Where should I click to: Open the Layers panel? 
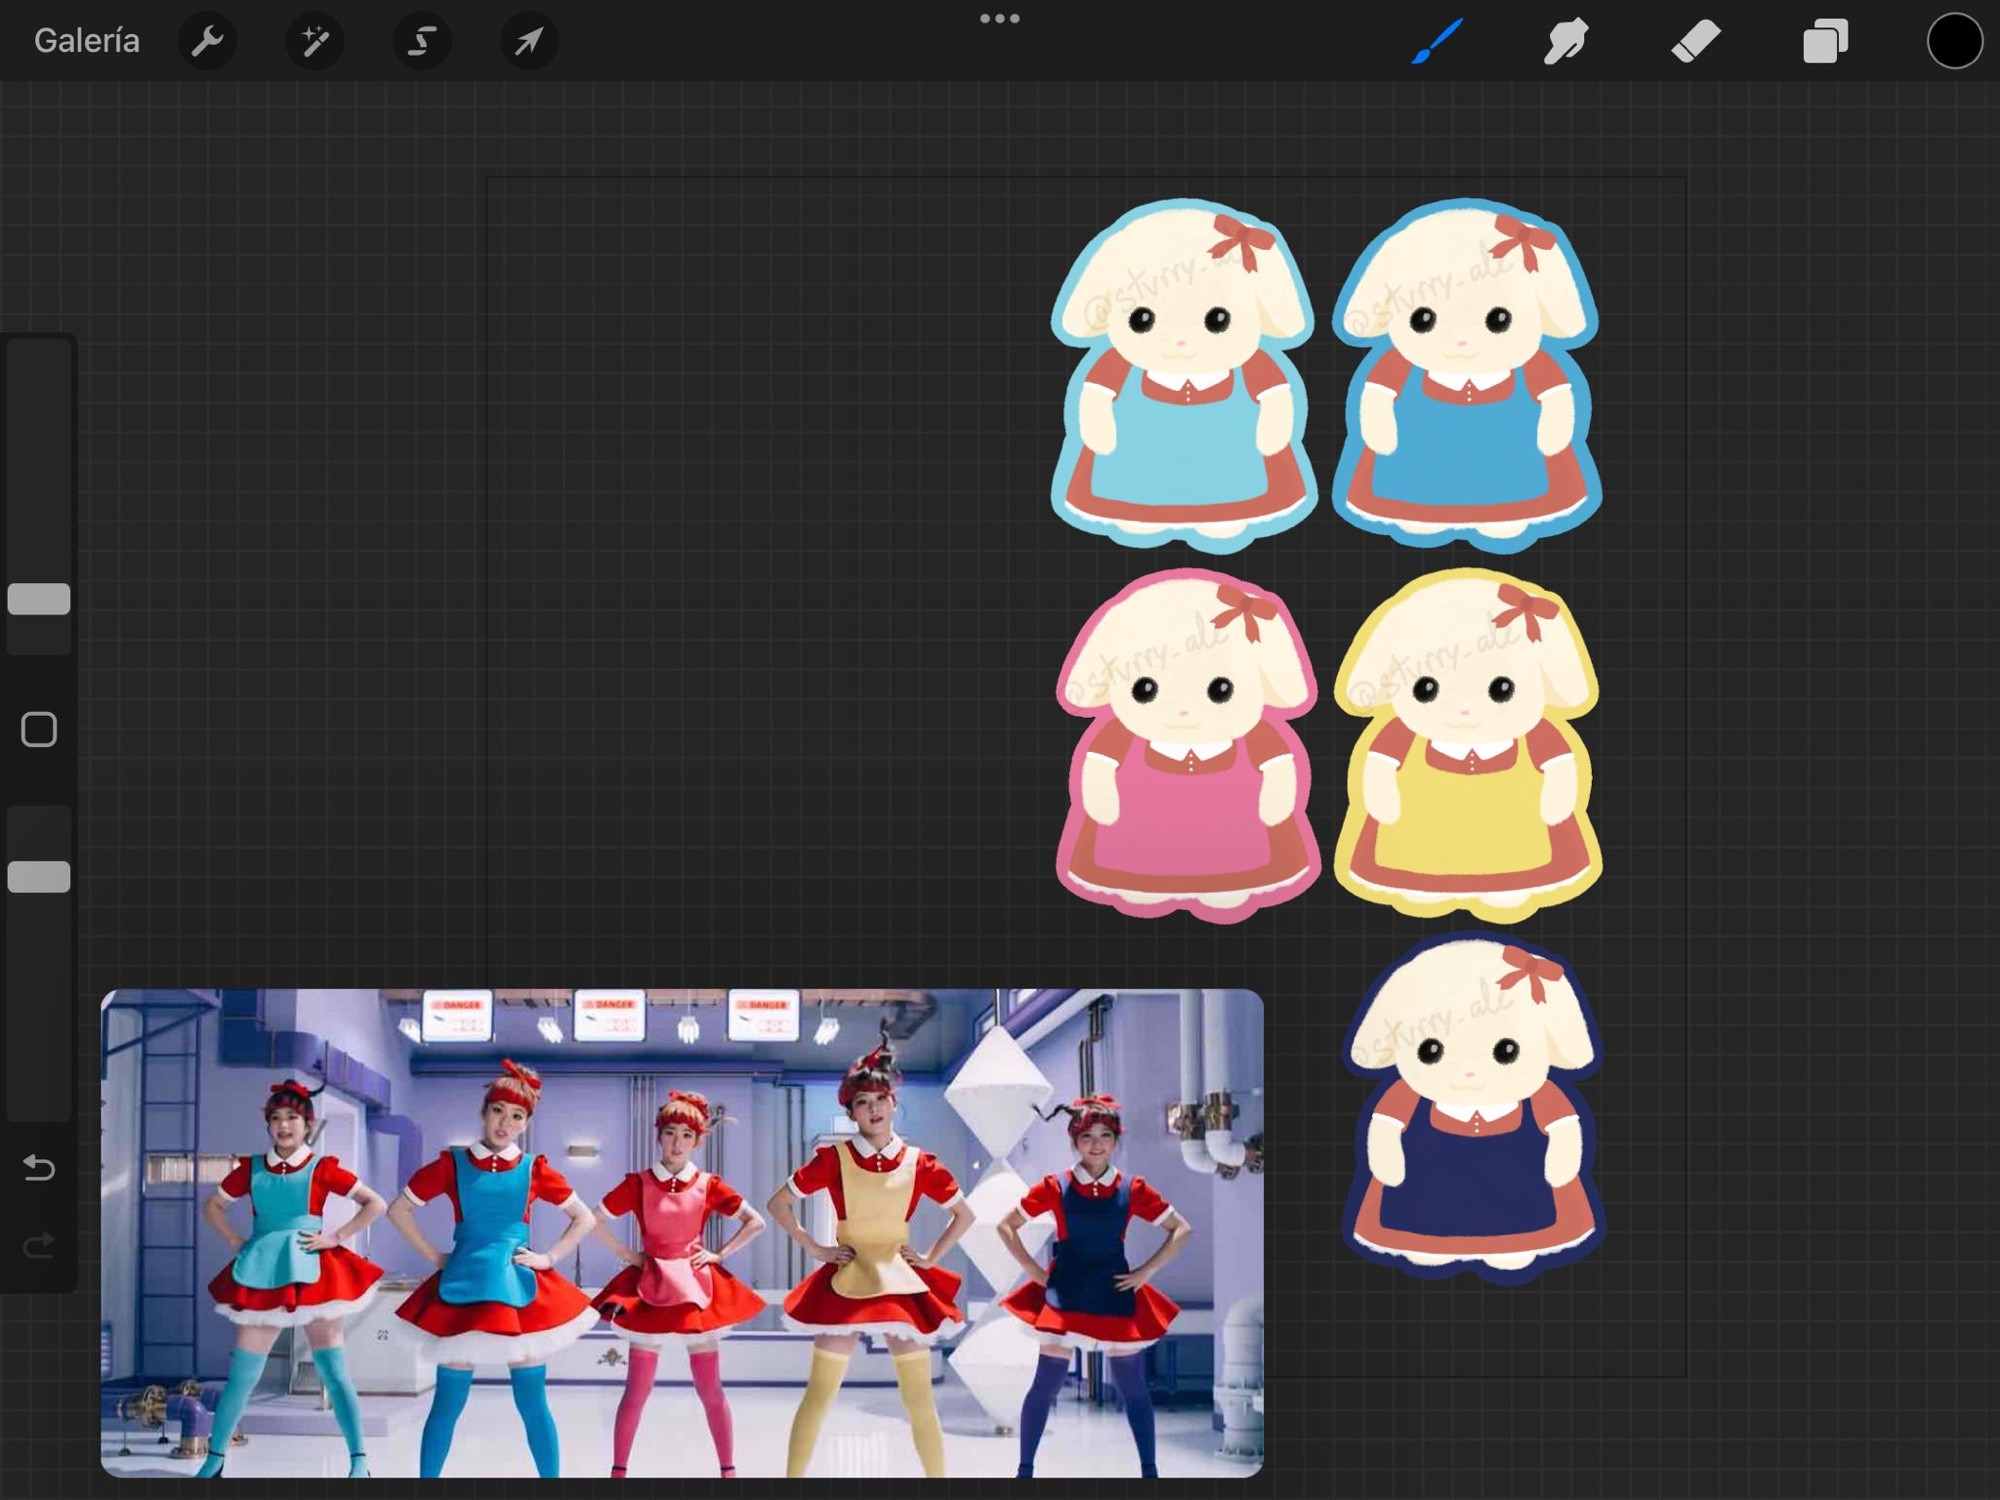(x=1826, y=41)
